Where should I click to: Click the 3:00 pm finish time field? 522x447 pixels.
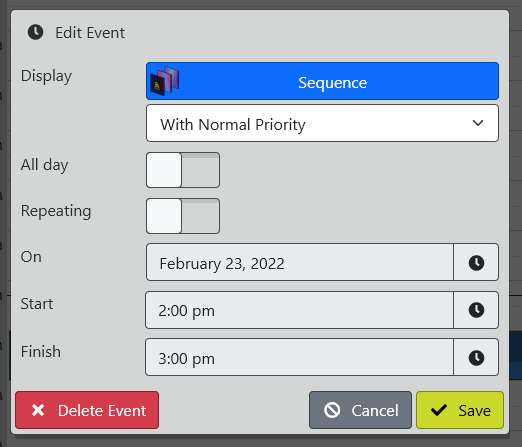click(x=299, y=358)
